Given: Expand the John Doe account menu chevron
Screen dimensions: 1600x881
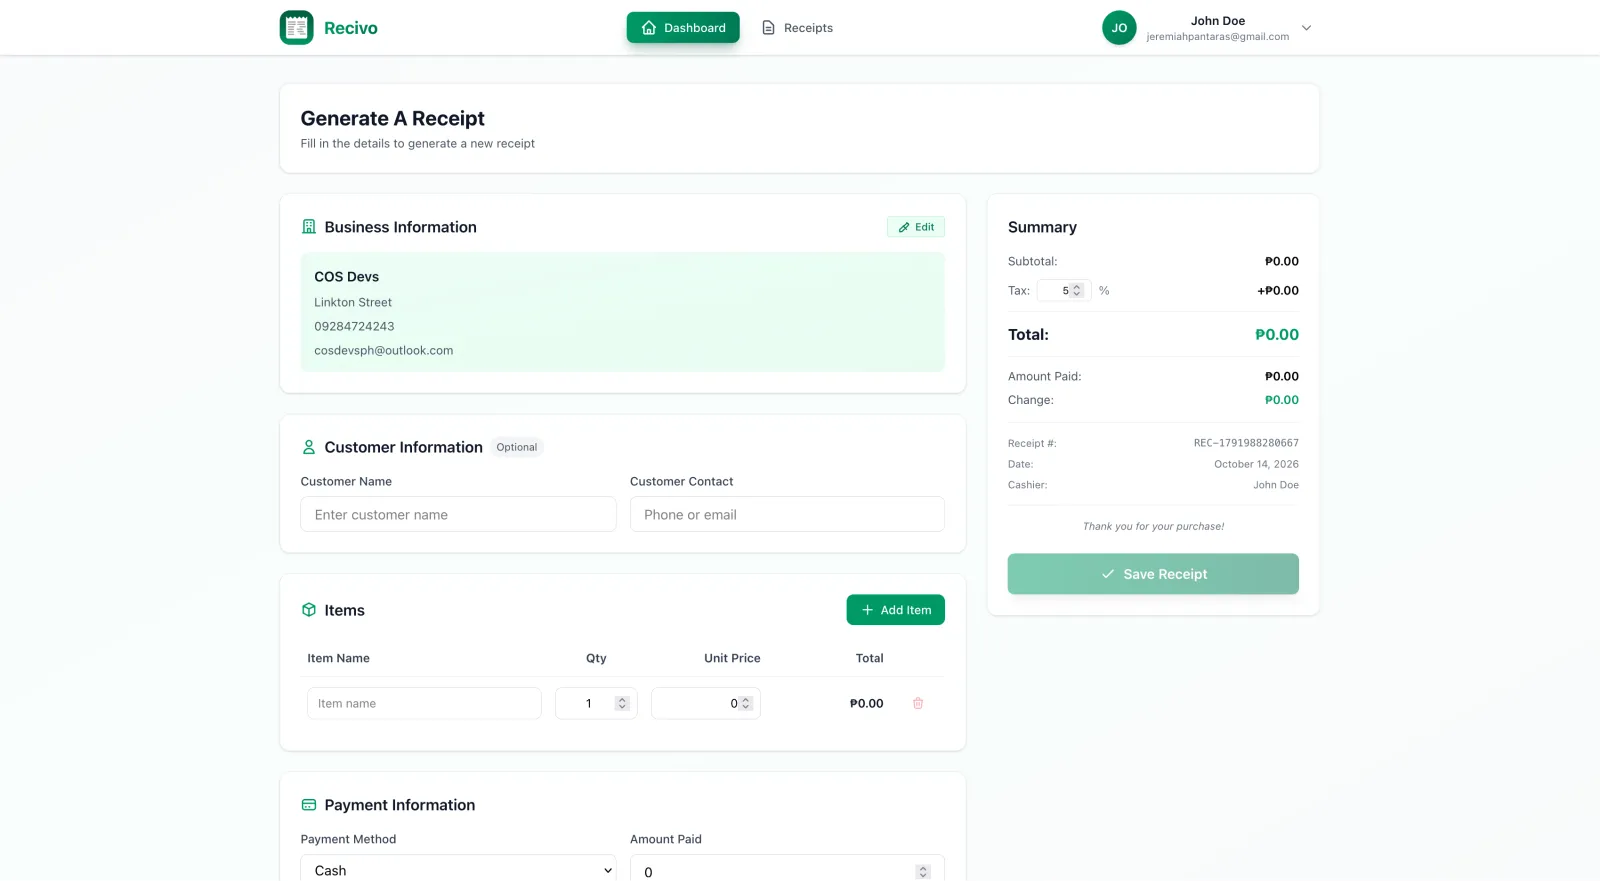Looking at the screenshot, I should pyautogui.click(x=1306, y=28).
